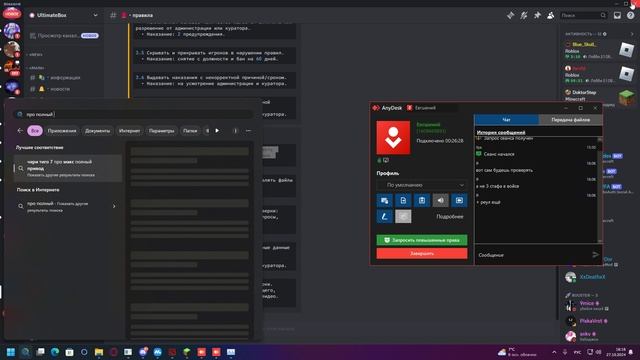Select 'Параметры' filter in Windows search

pos(162,131)
